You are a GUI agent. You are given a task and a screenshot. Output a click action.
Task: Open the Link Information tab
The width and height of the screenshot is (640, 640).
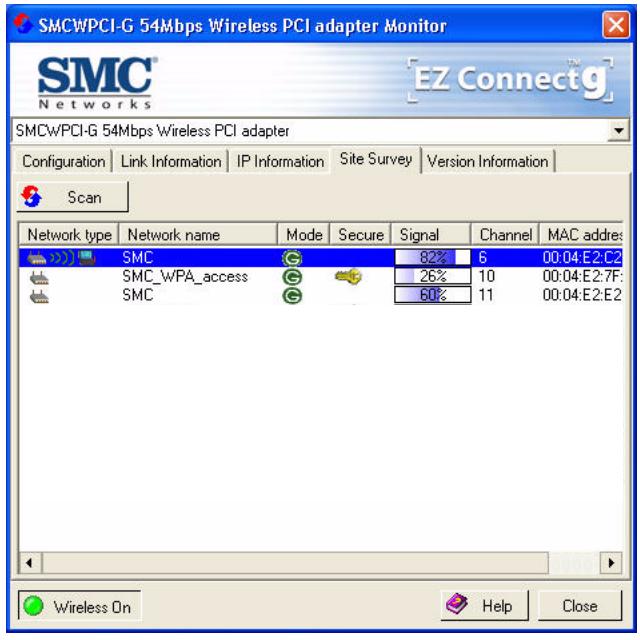171,162
